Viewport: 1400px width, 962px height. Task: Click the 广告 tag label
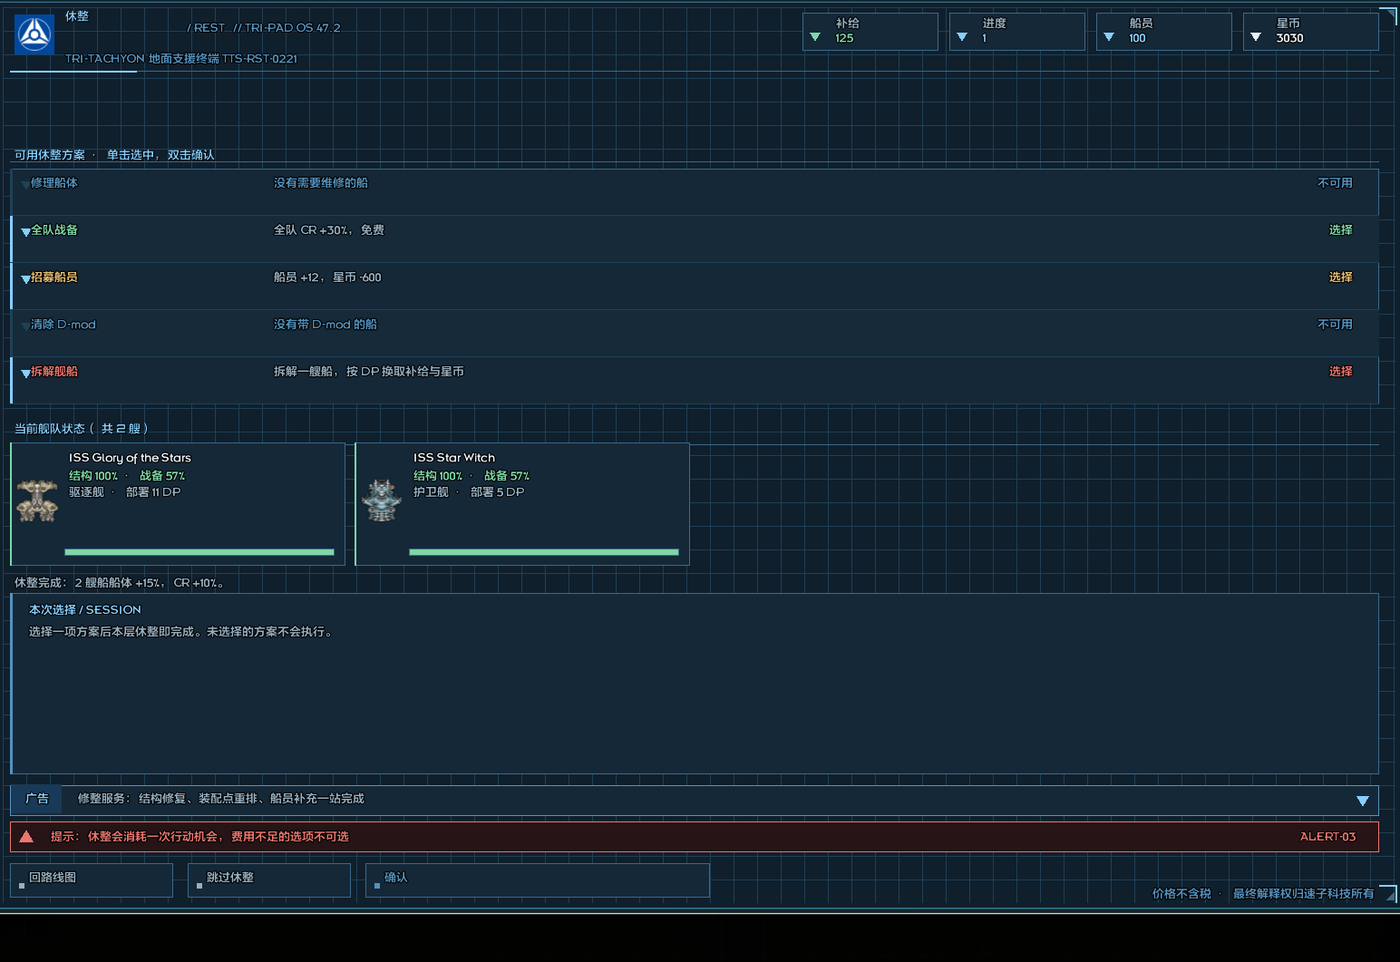click(x=37, y=799)
